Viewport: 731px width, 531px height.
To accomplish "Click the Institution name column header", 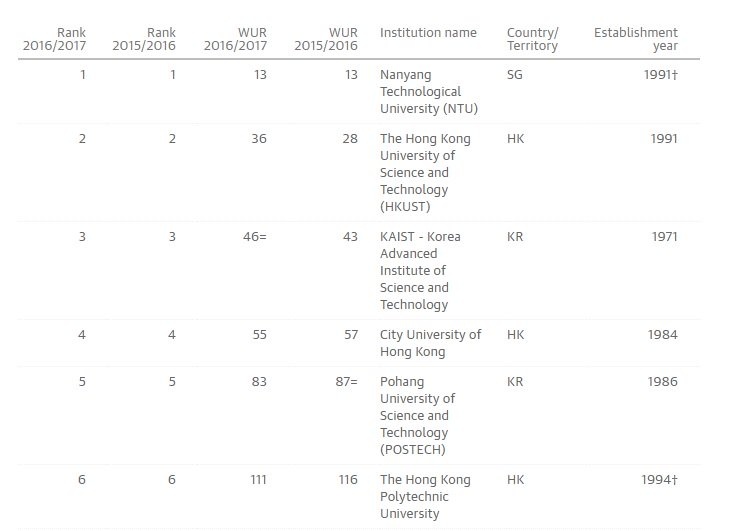I will [x=428, y=33].
